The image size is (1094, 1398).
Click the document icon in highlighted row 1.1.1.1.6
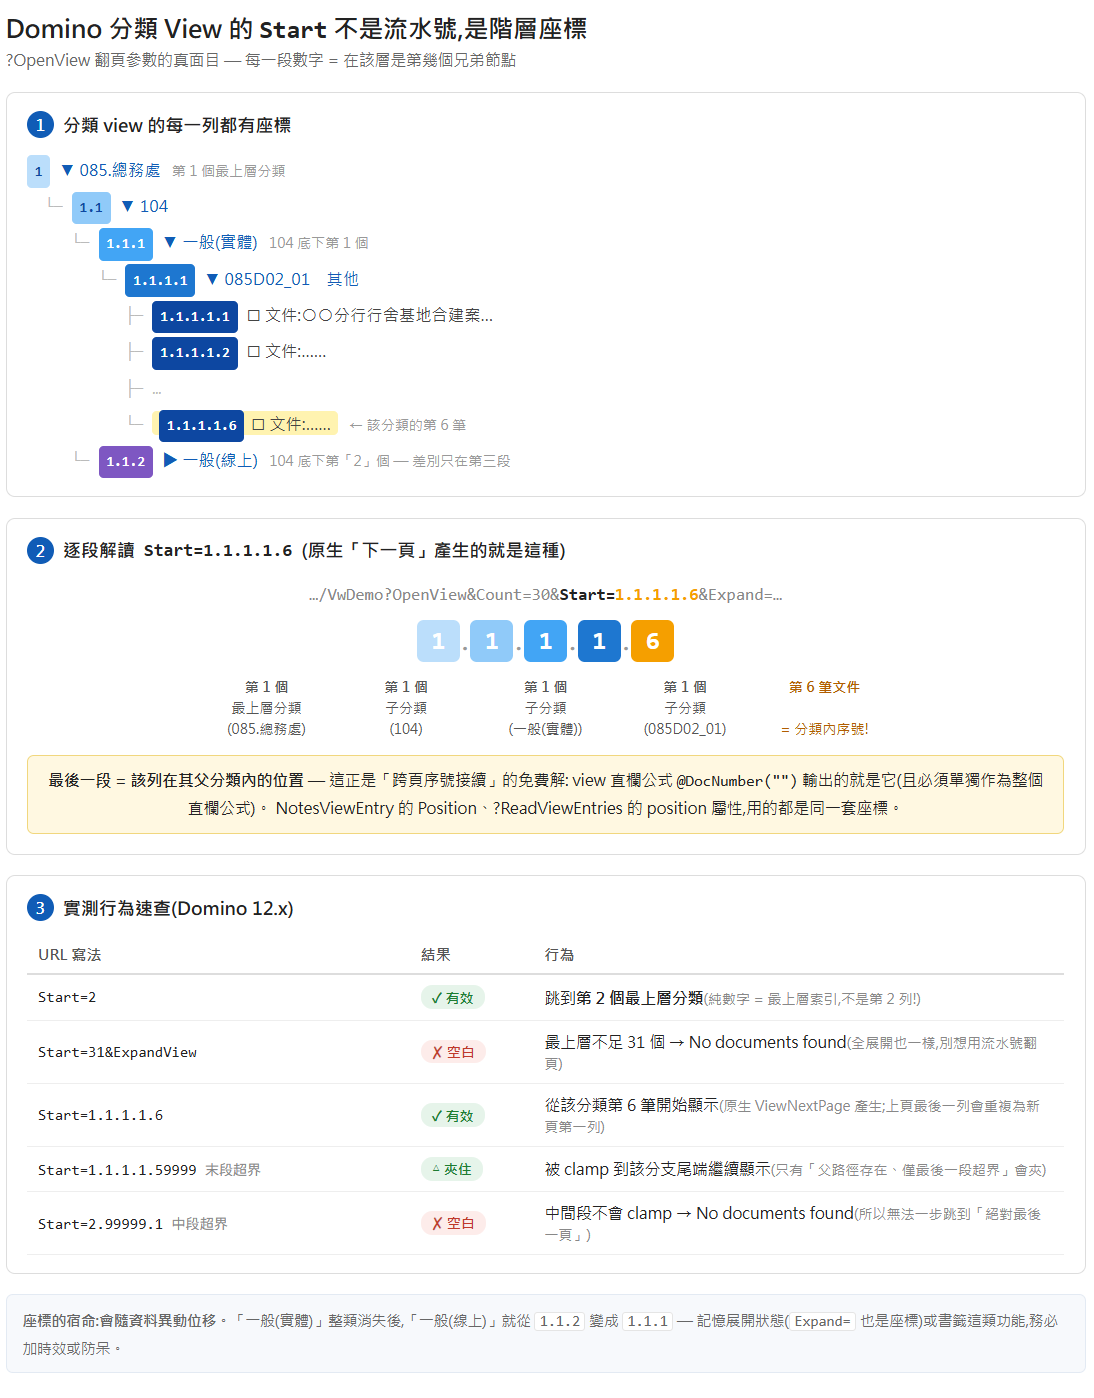(258, 424)
